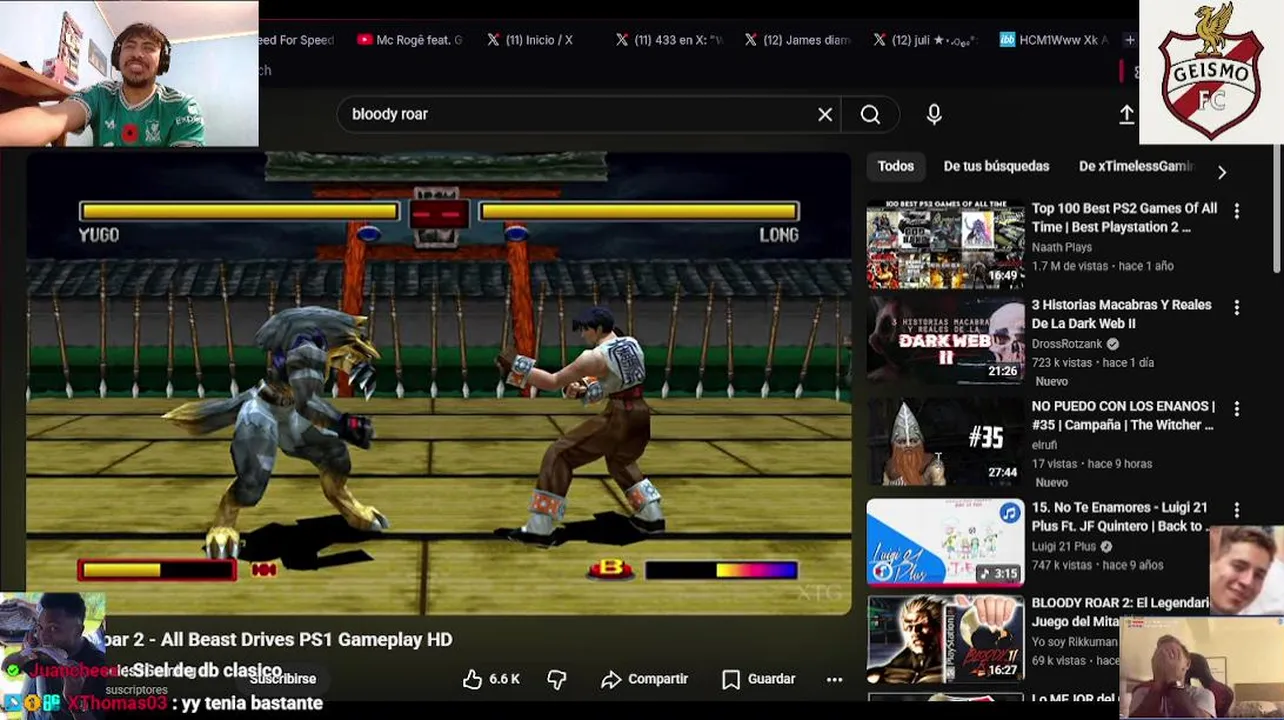Start voice search with microphone icon
The width and height of the screenshot is (1284, 720).
click(x=934, y=114)
